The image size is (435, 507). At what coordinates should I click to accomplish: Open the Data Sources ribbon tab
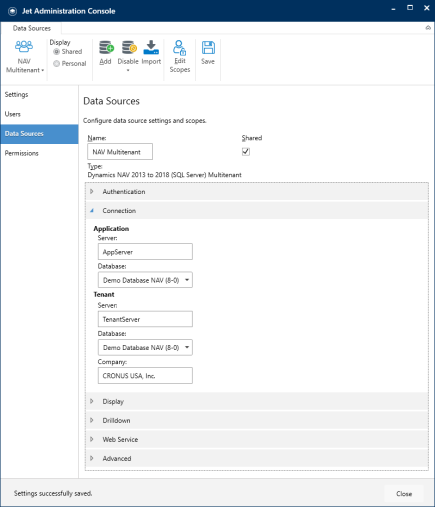point(32,28)
